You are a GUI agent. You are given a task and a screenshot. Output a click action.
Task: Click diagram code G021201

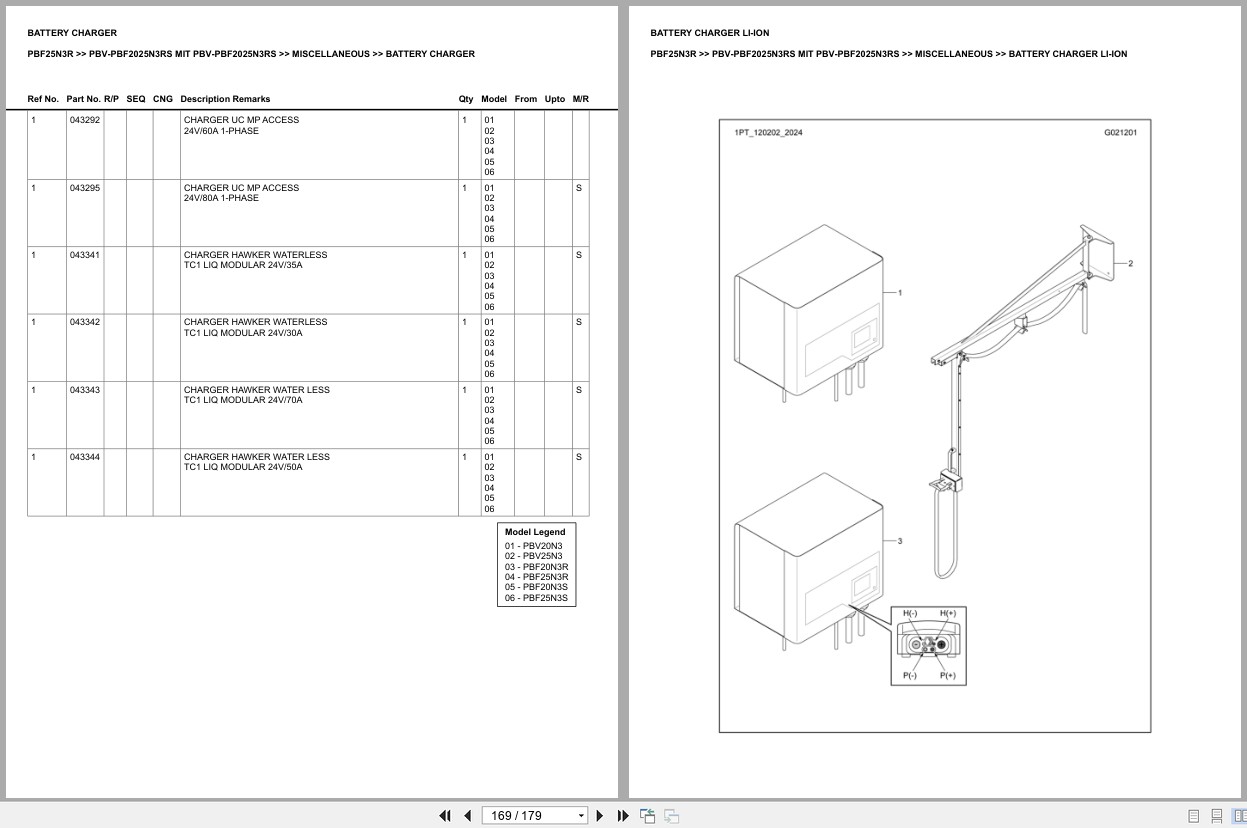click(x=1120, y=133)
